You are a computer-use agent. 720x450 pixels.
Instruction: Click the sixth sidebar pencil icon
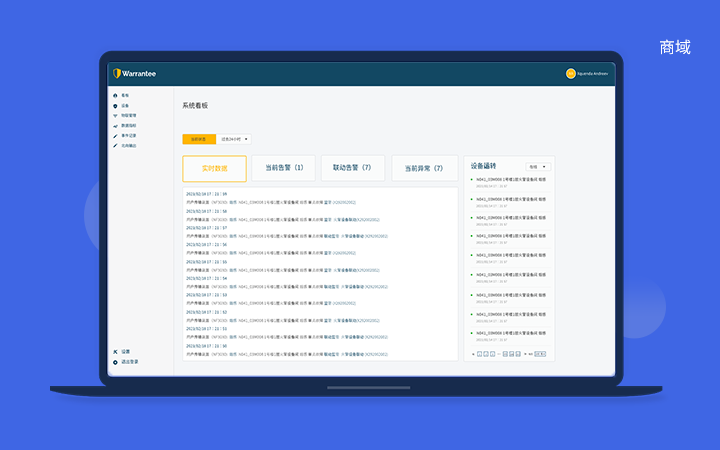(x=116, y=145)
